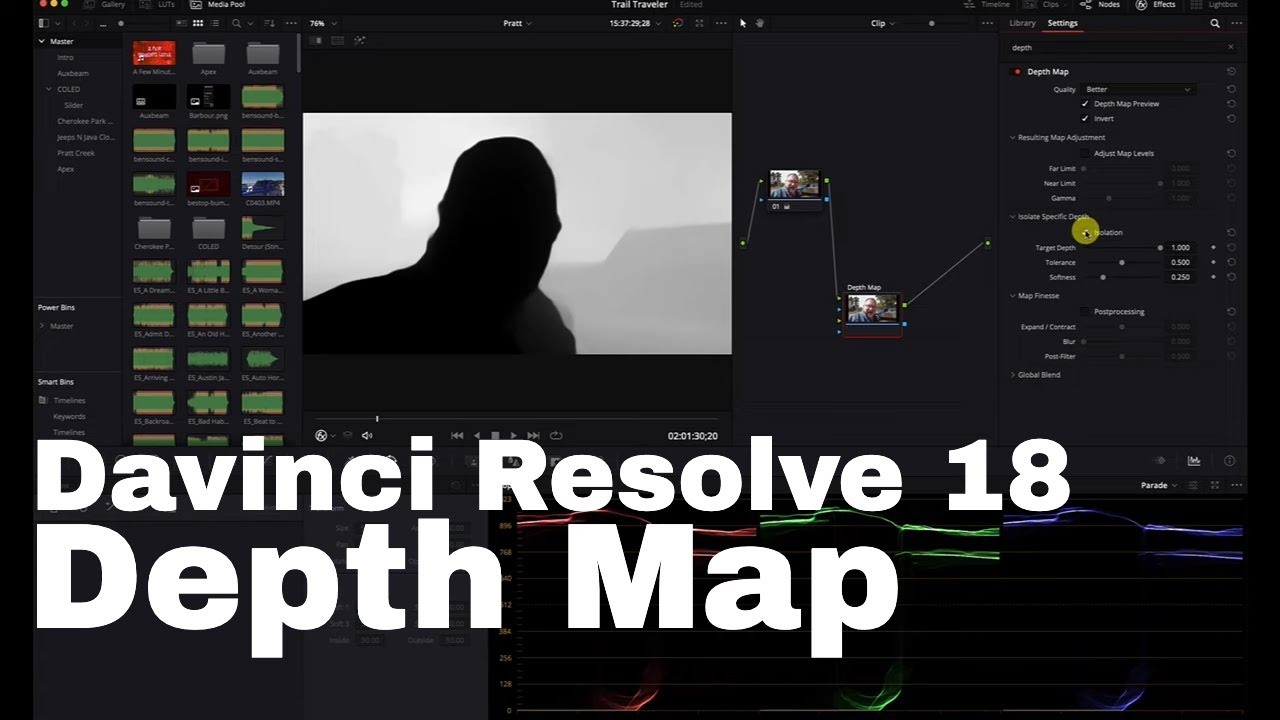Collapse the Isolate Specific Depth section
The image size is (1280, 720).
tap(1012, 216)
